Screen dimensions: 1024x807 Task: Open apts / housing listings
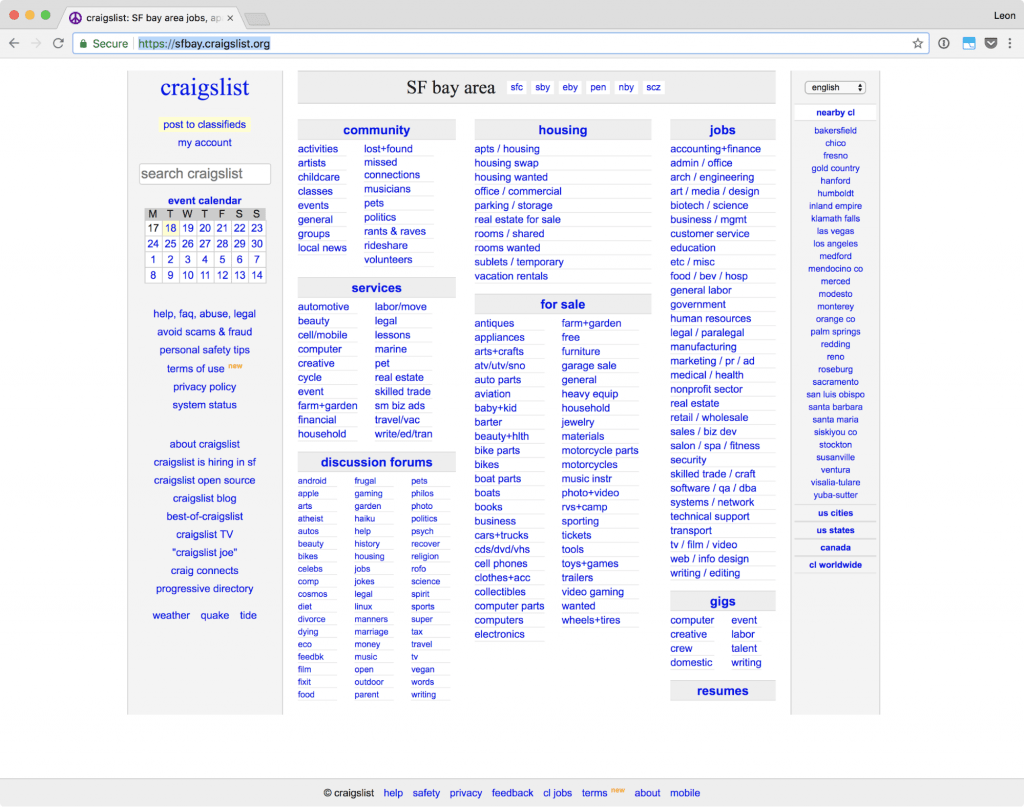[x=507, y=149]
